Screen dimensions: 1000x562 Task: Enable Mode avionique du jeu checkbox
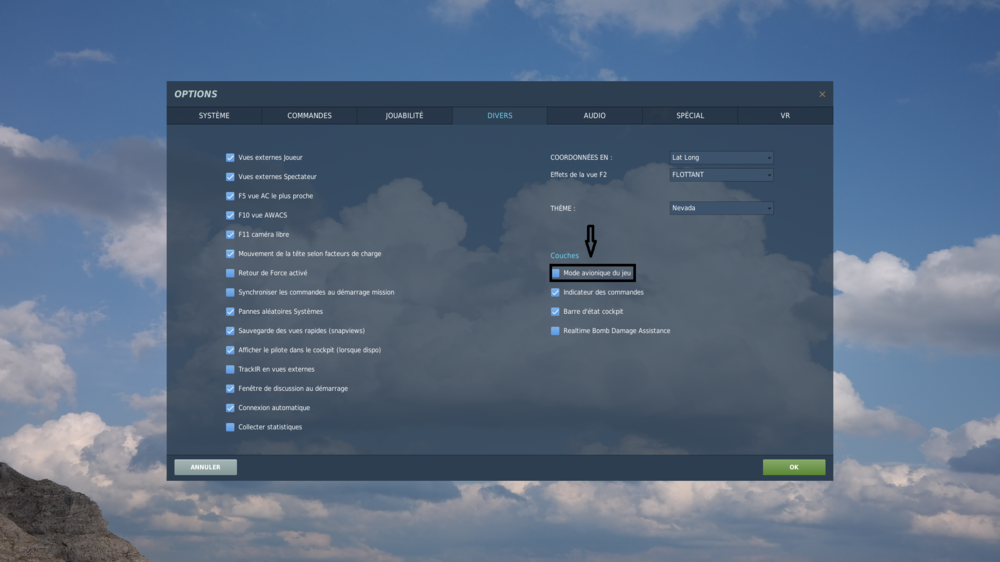555,273
